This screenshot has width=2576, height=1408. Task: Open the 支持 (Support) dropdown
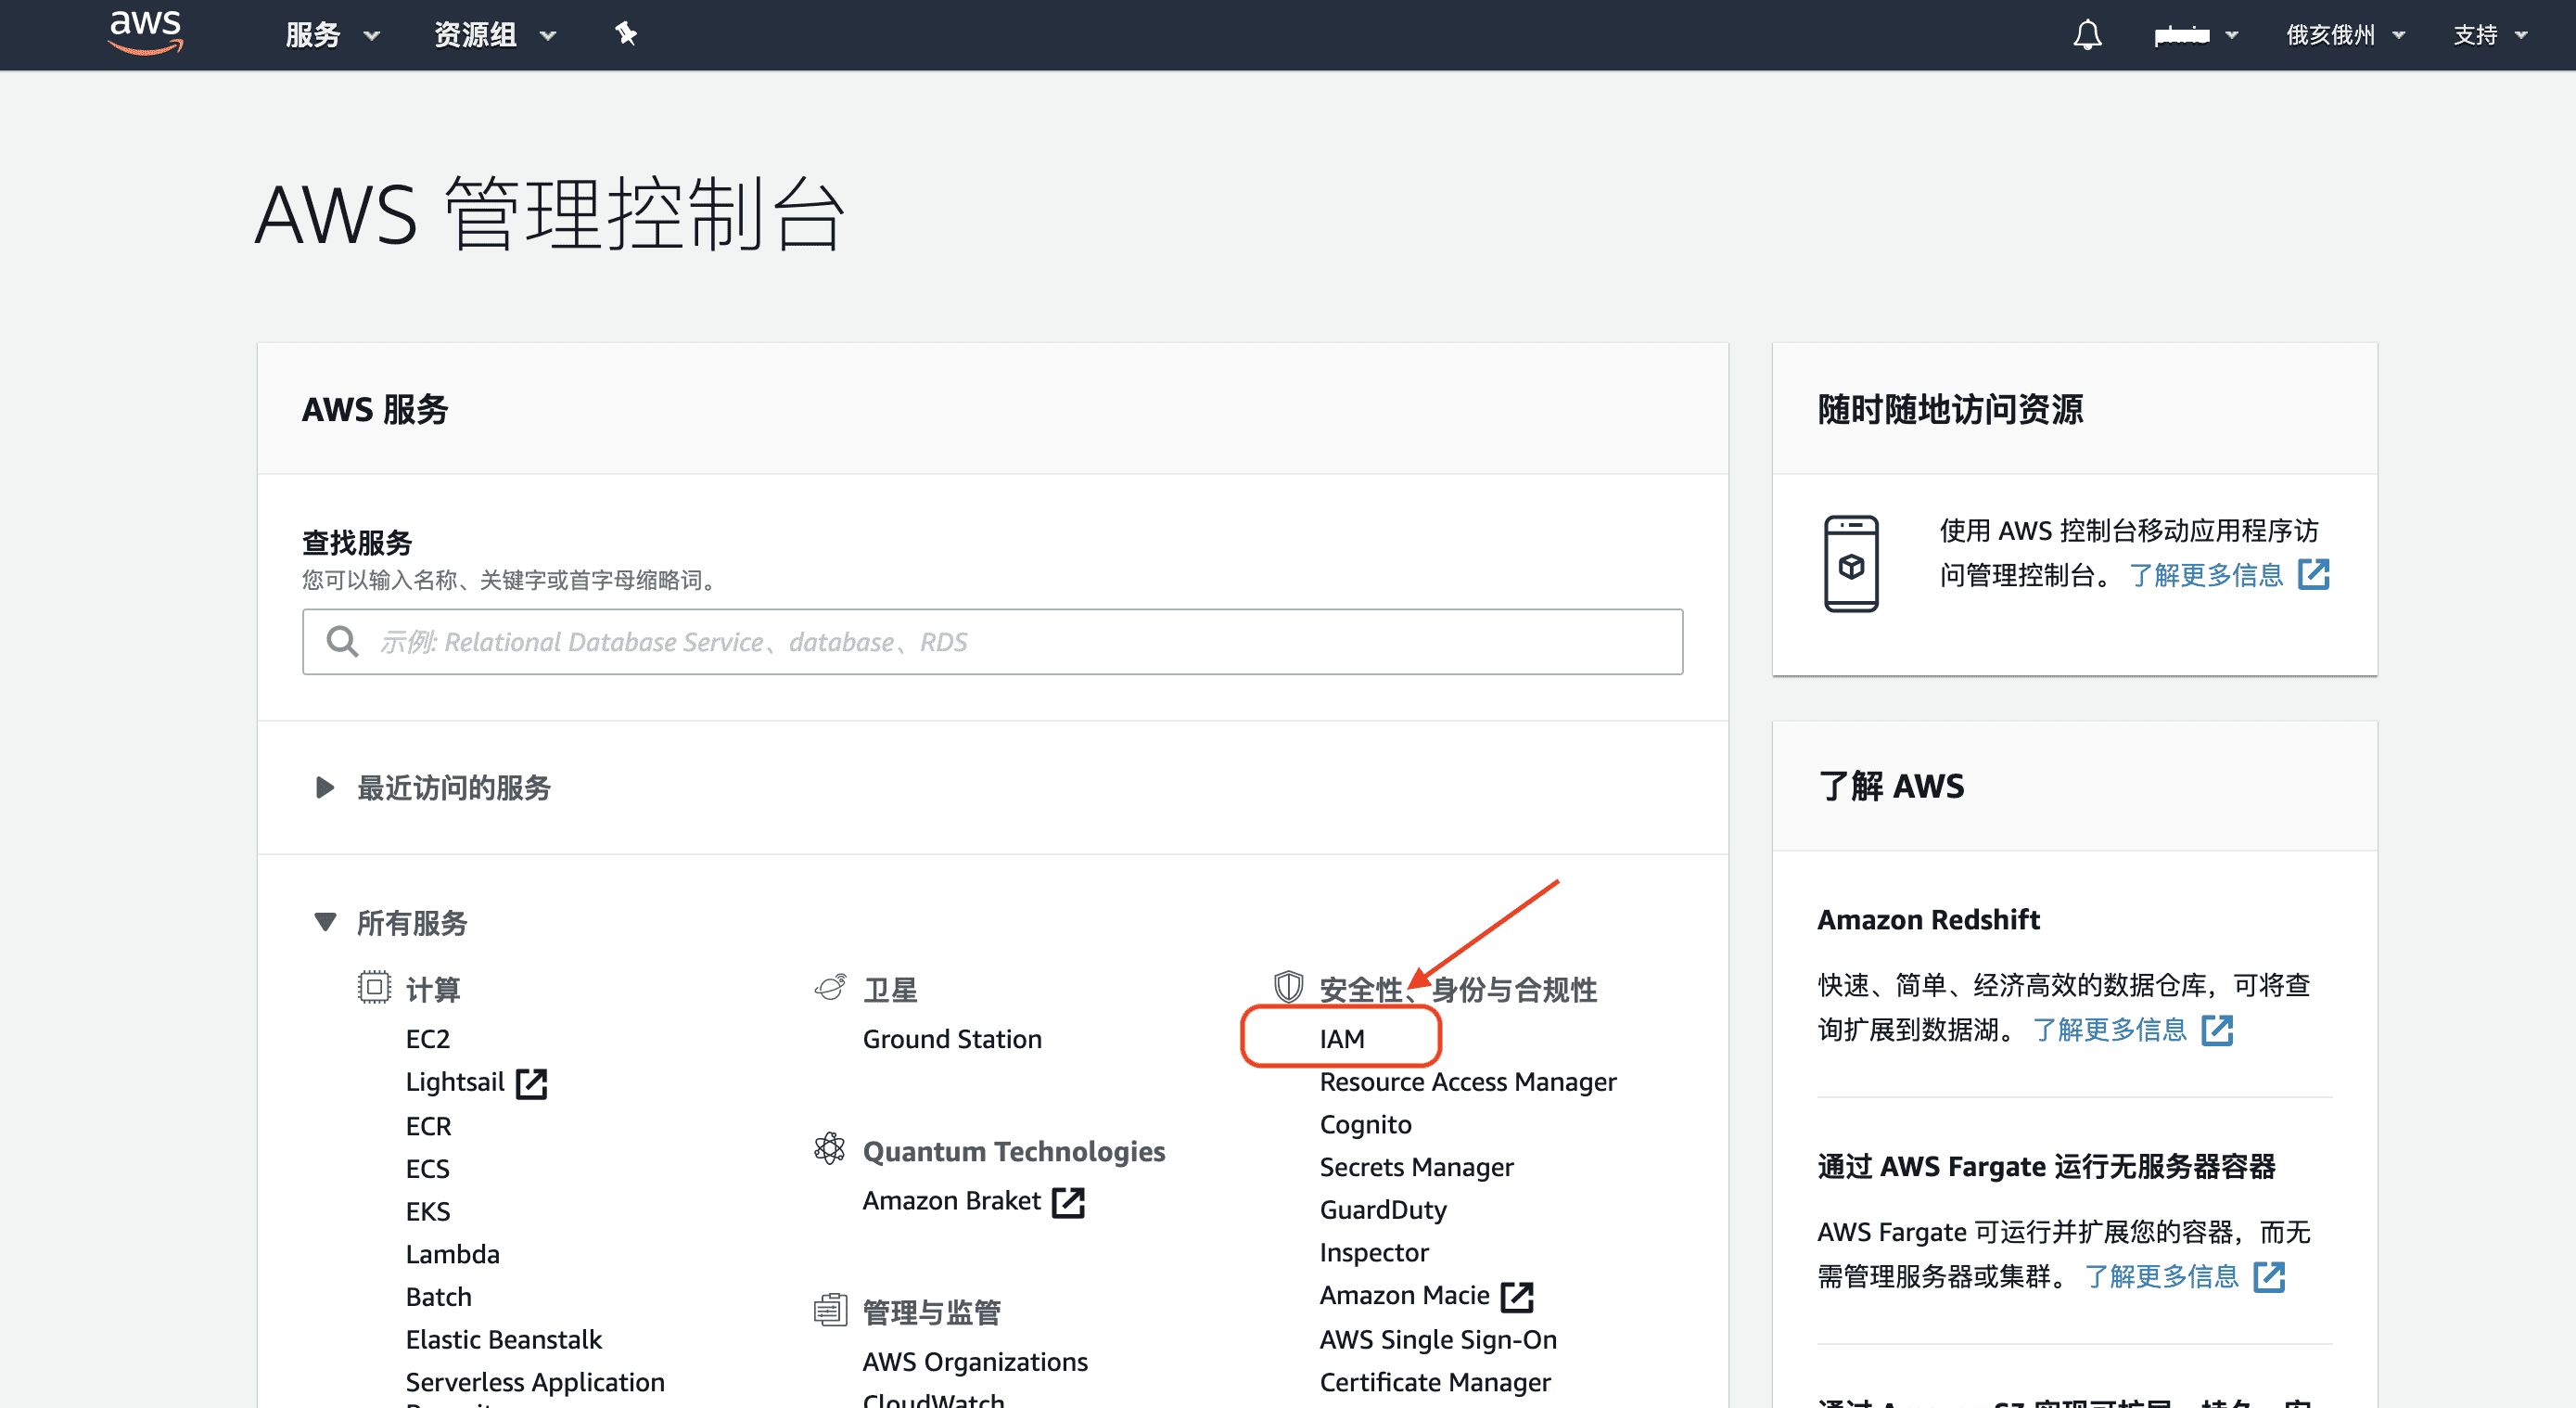point(2490,35)
